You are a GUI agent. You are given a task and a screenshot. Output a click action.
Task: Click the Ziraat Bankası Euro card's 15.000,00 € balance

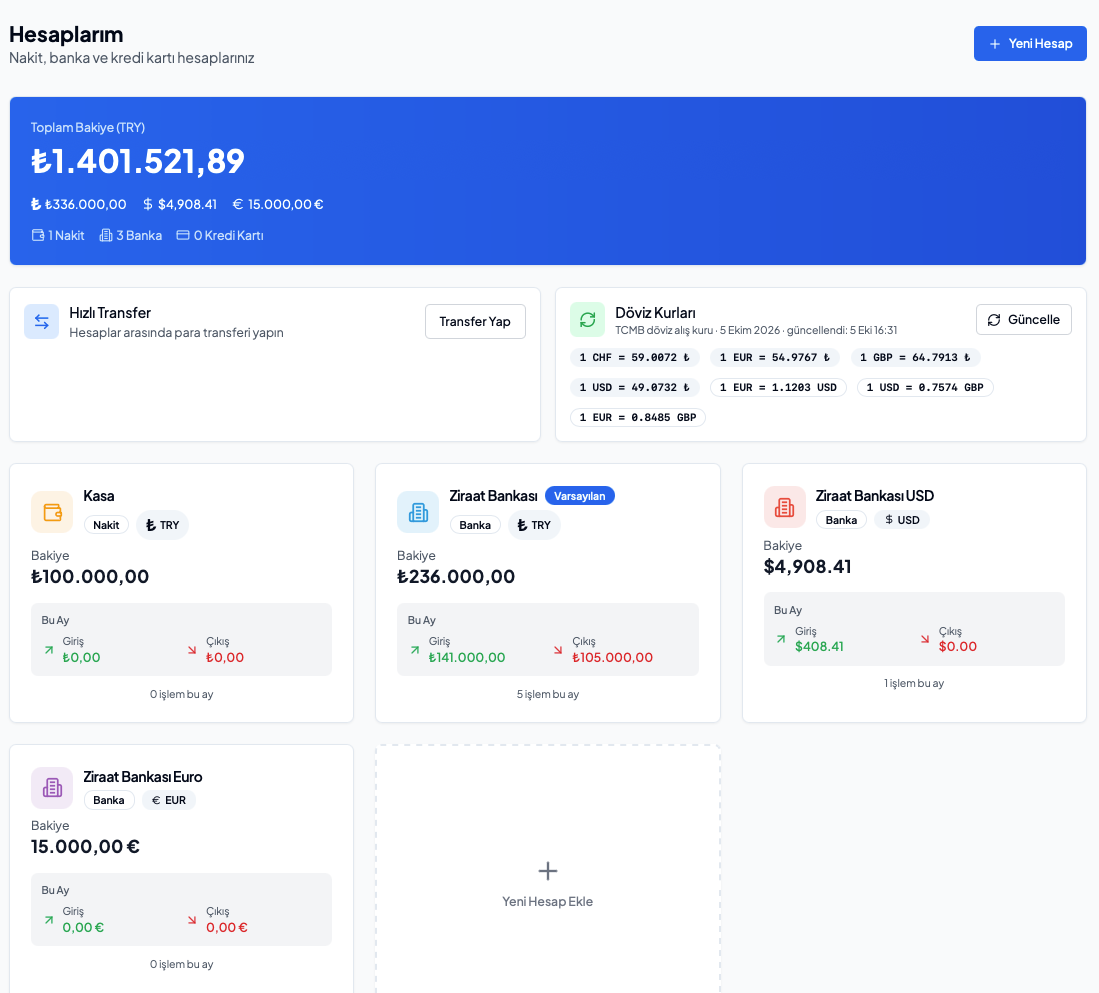pyautogui.click(x=86, y=847)
